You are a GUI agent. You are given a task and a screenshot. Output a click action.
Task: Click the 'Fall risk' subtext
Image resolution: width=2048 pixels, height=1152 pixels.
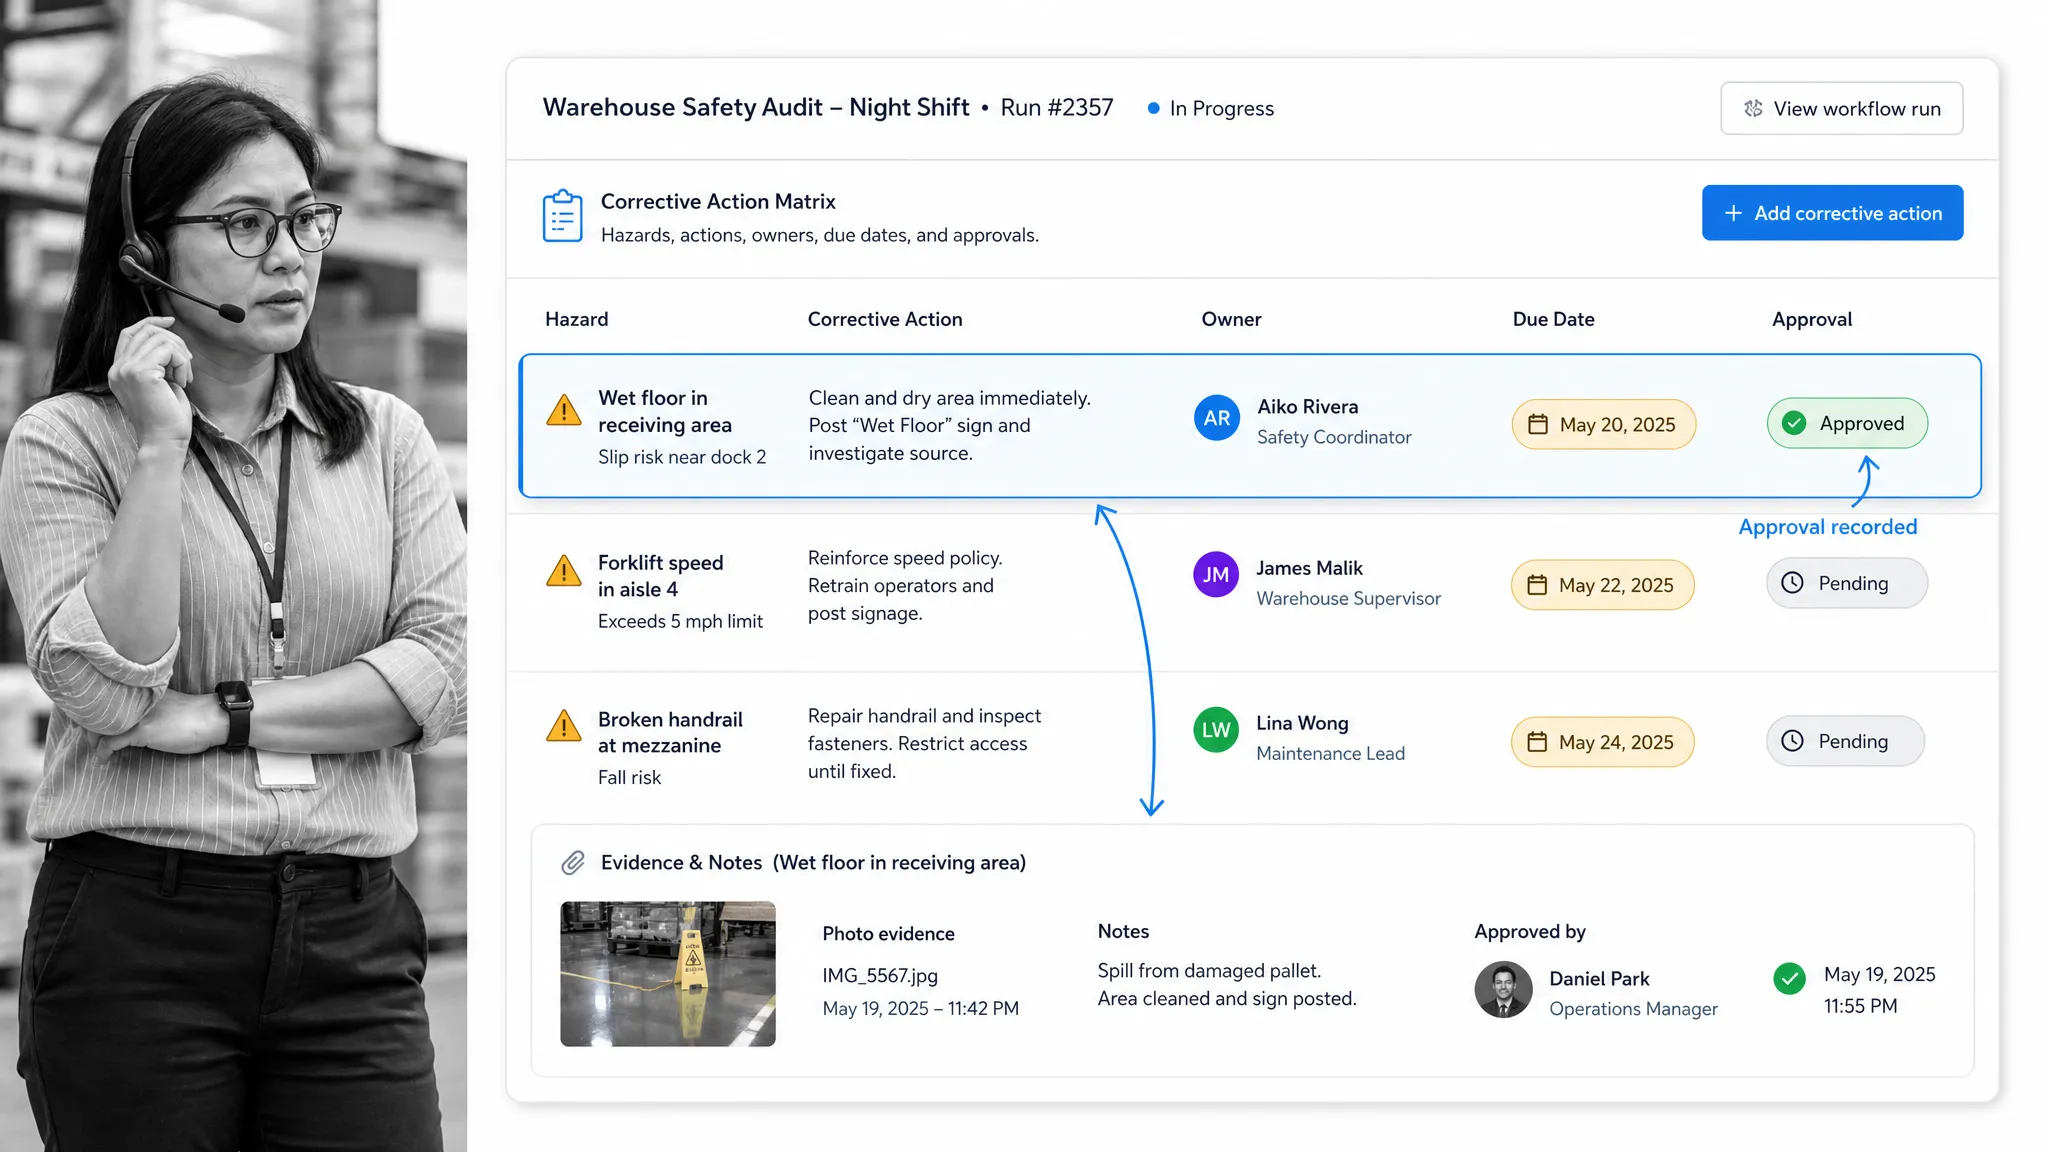coord(629,777)
